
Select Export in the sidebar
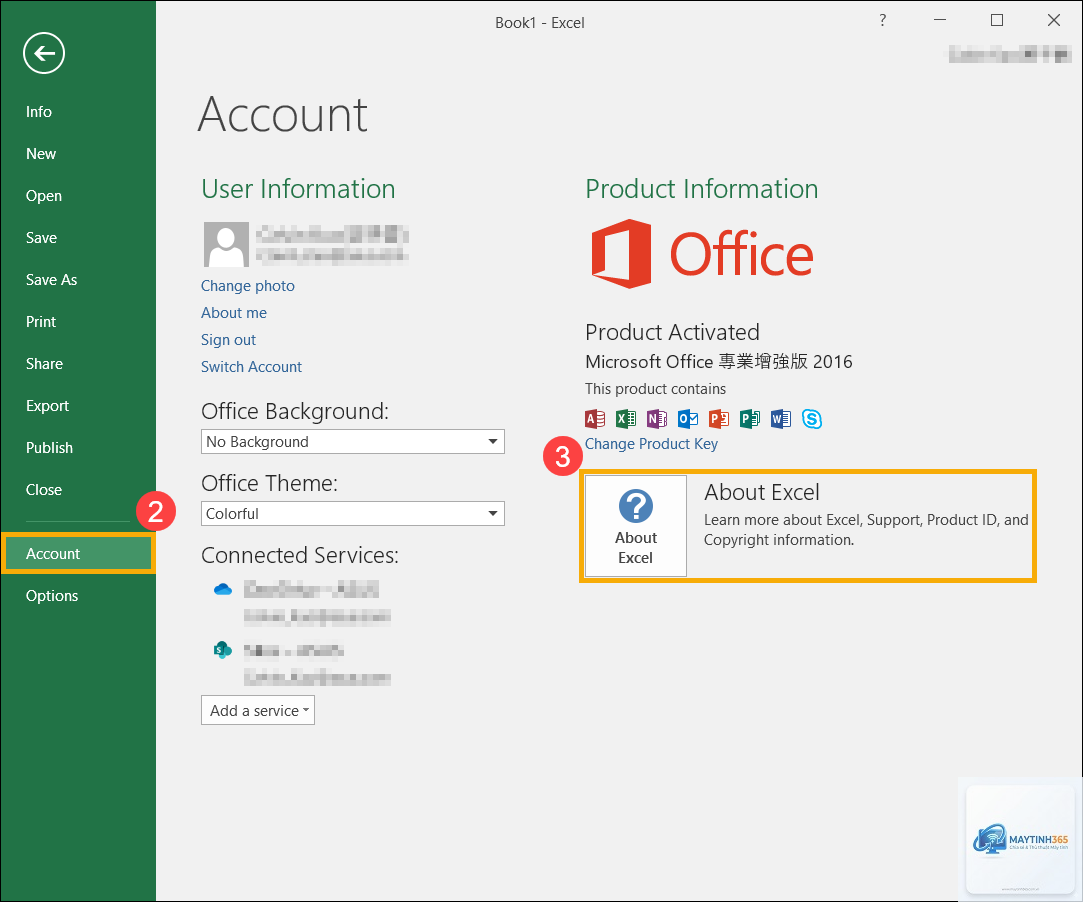coord(47,406)
